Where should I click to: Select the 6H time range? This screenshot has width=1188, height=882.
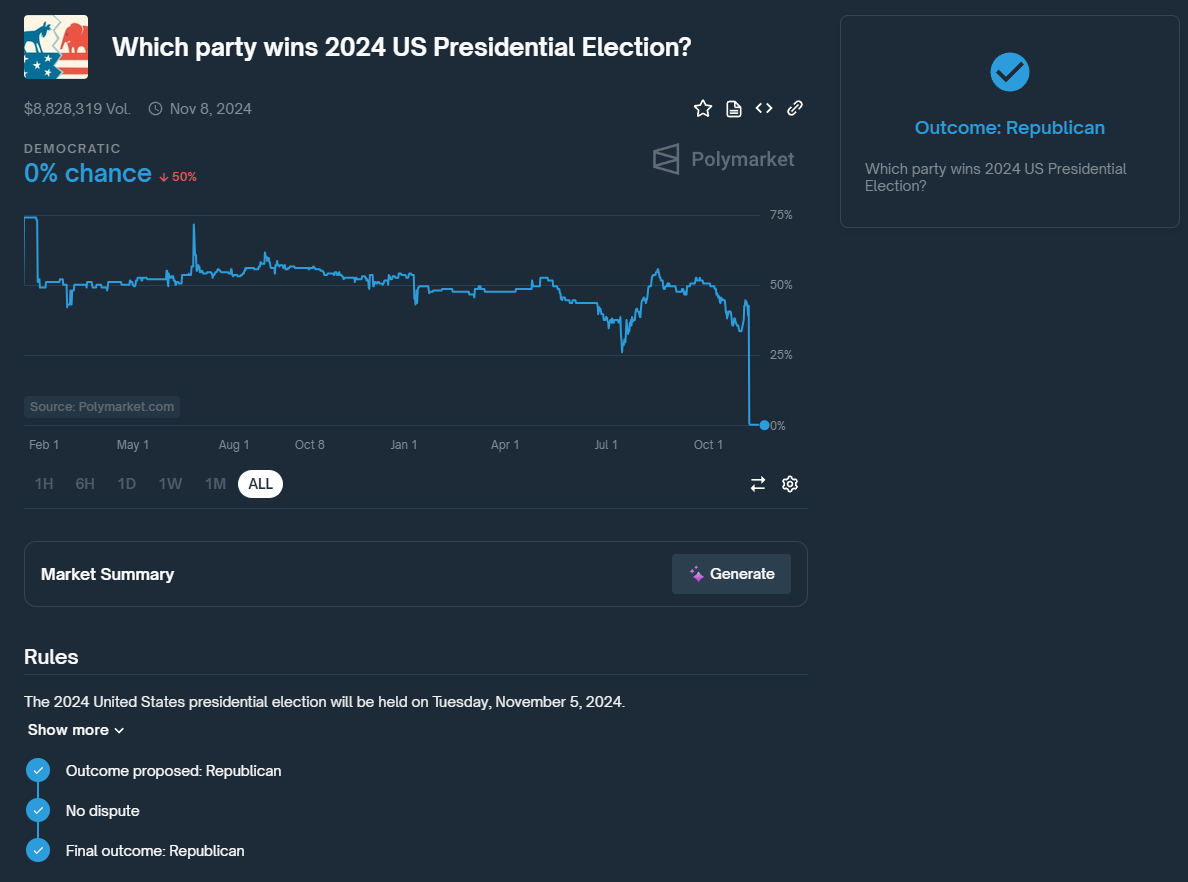click(x=85, y=484)
